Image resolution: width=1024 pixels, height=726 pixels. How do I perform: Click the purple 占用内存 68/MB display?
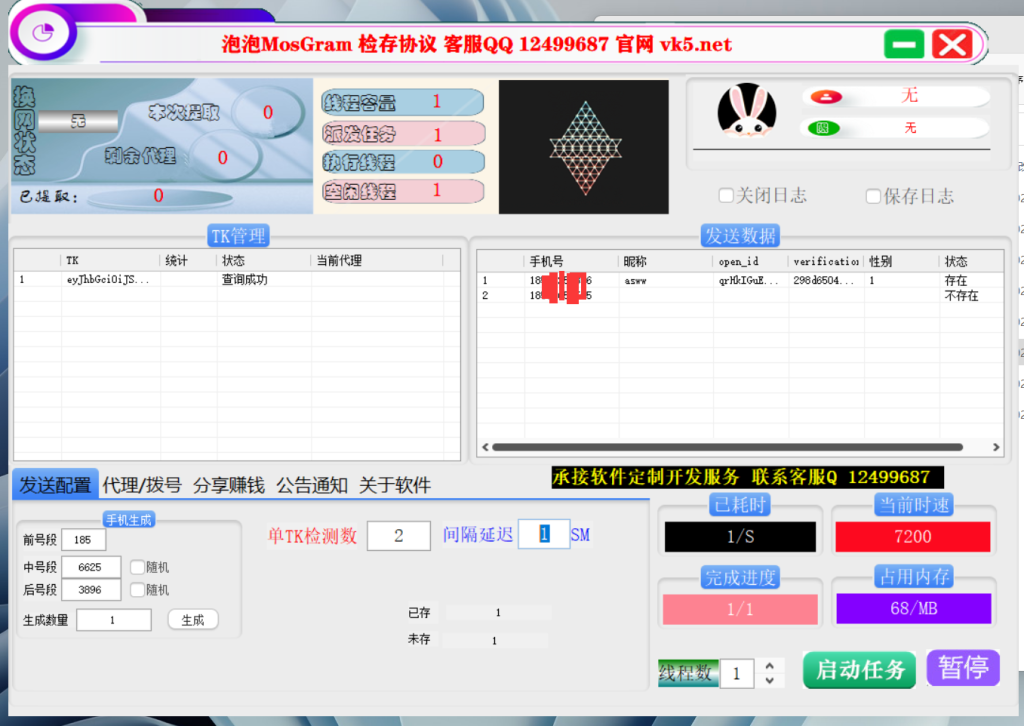click(x=913, y=608)
